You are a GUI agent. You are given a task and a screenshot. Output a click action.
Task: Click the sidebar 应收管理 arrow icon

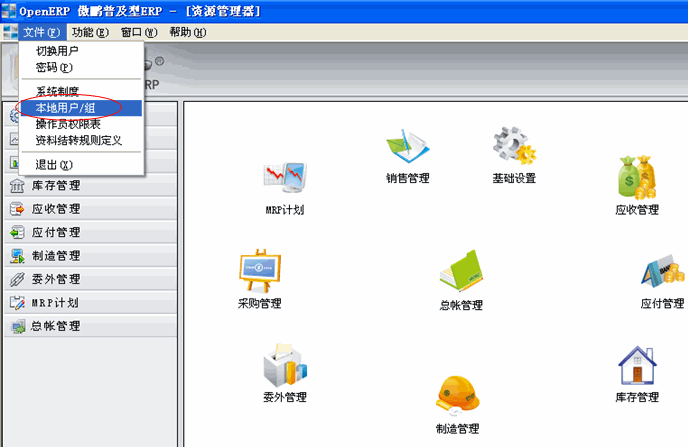17,209
